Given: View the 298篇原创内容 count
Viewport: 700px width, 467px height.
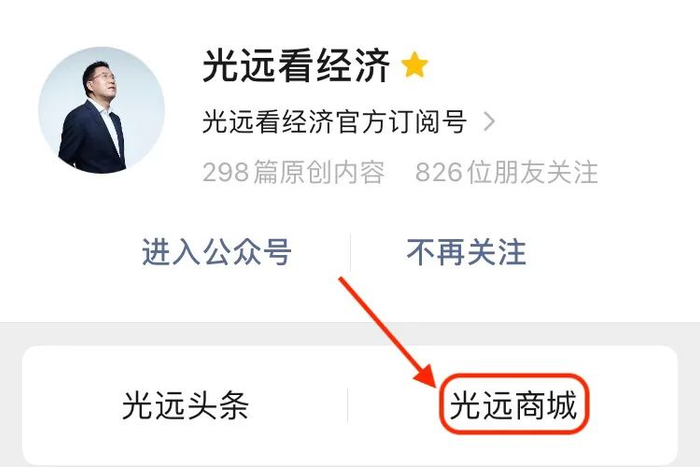Looking at the screenshot, I should 293,172.
